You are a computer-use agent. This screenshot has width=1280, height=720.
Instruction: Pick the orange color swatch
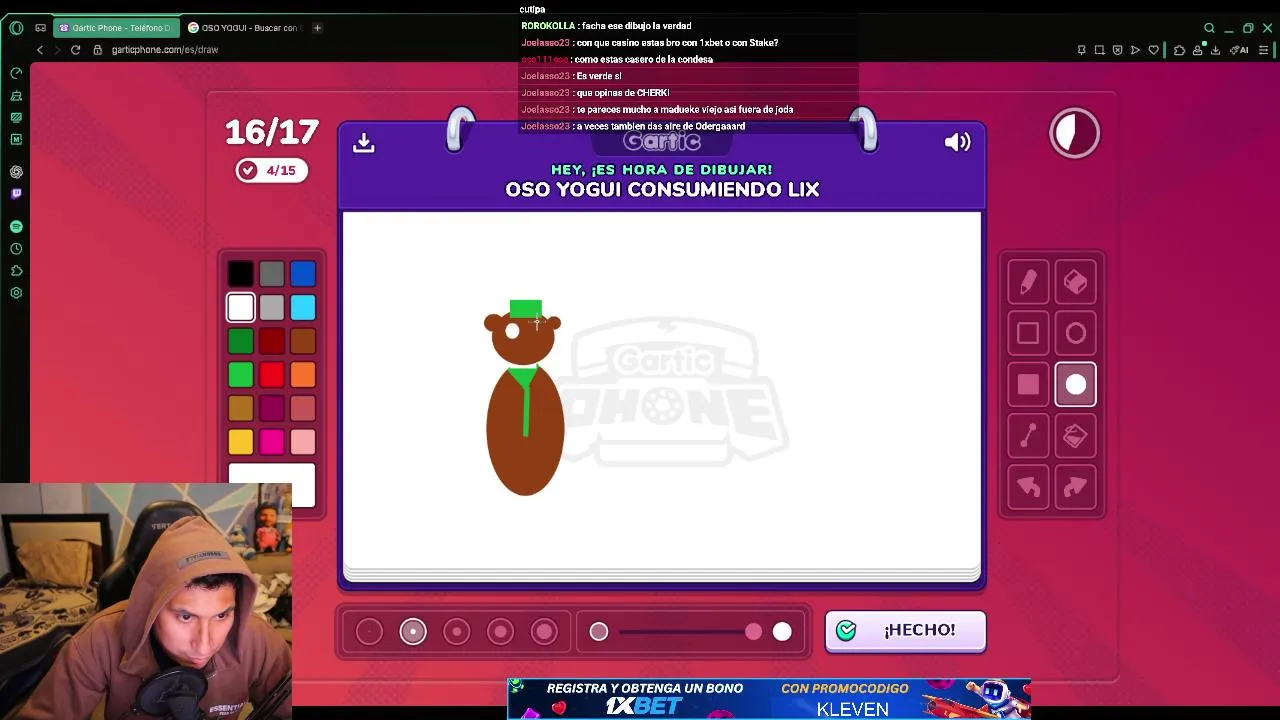click(x=303, y=375)
